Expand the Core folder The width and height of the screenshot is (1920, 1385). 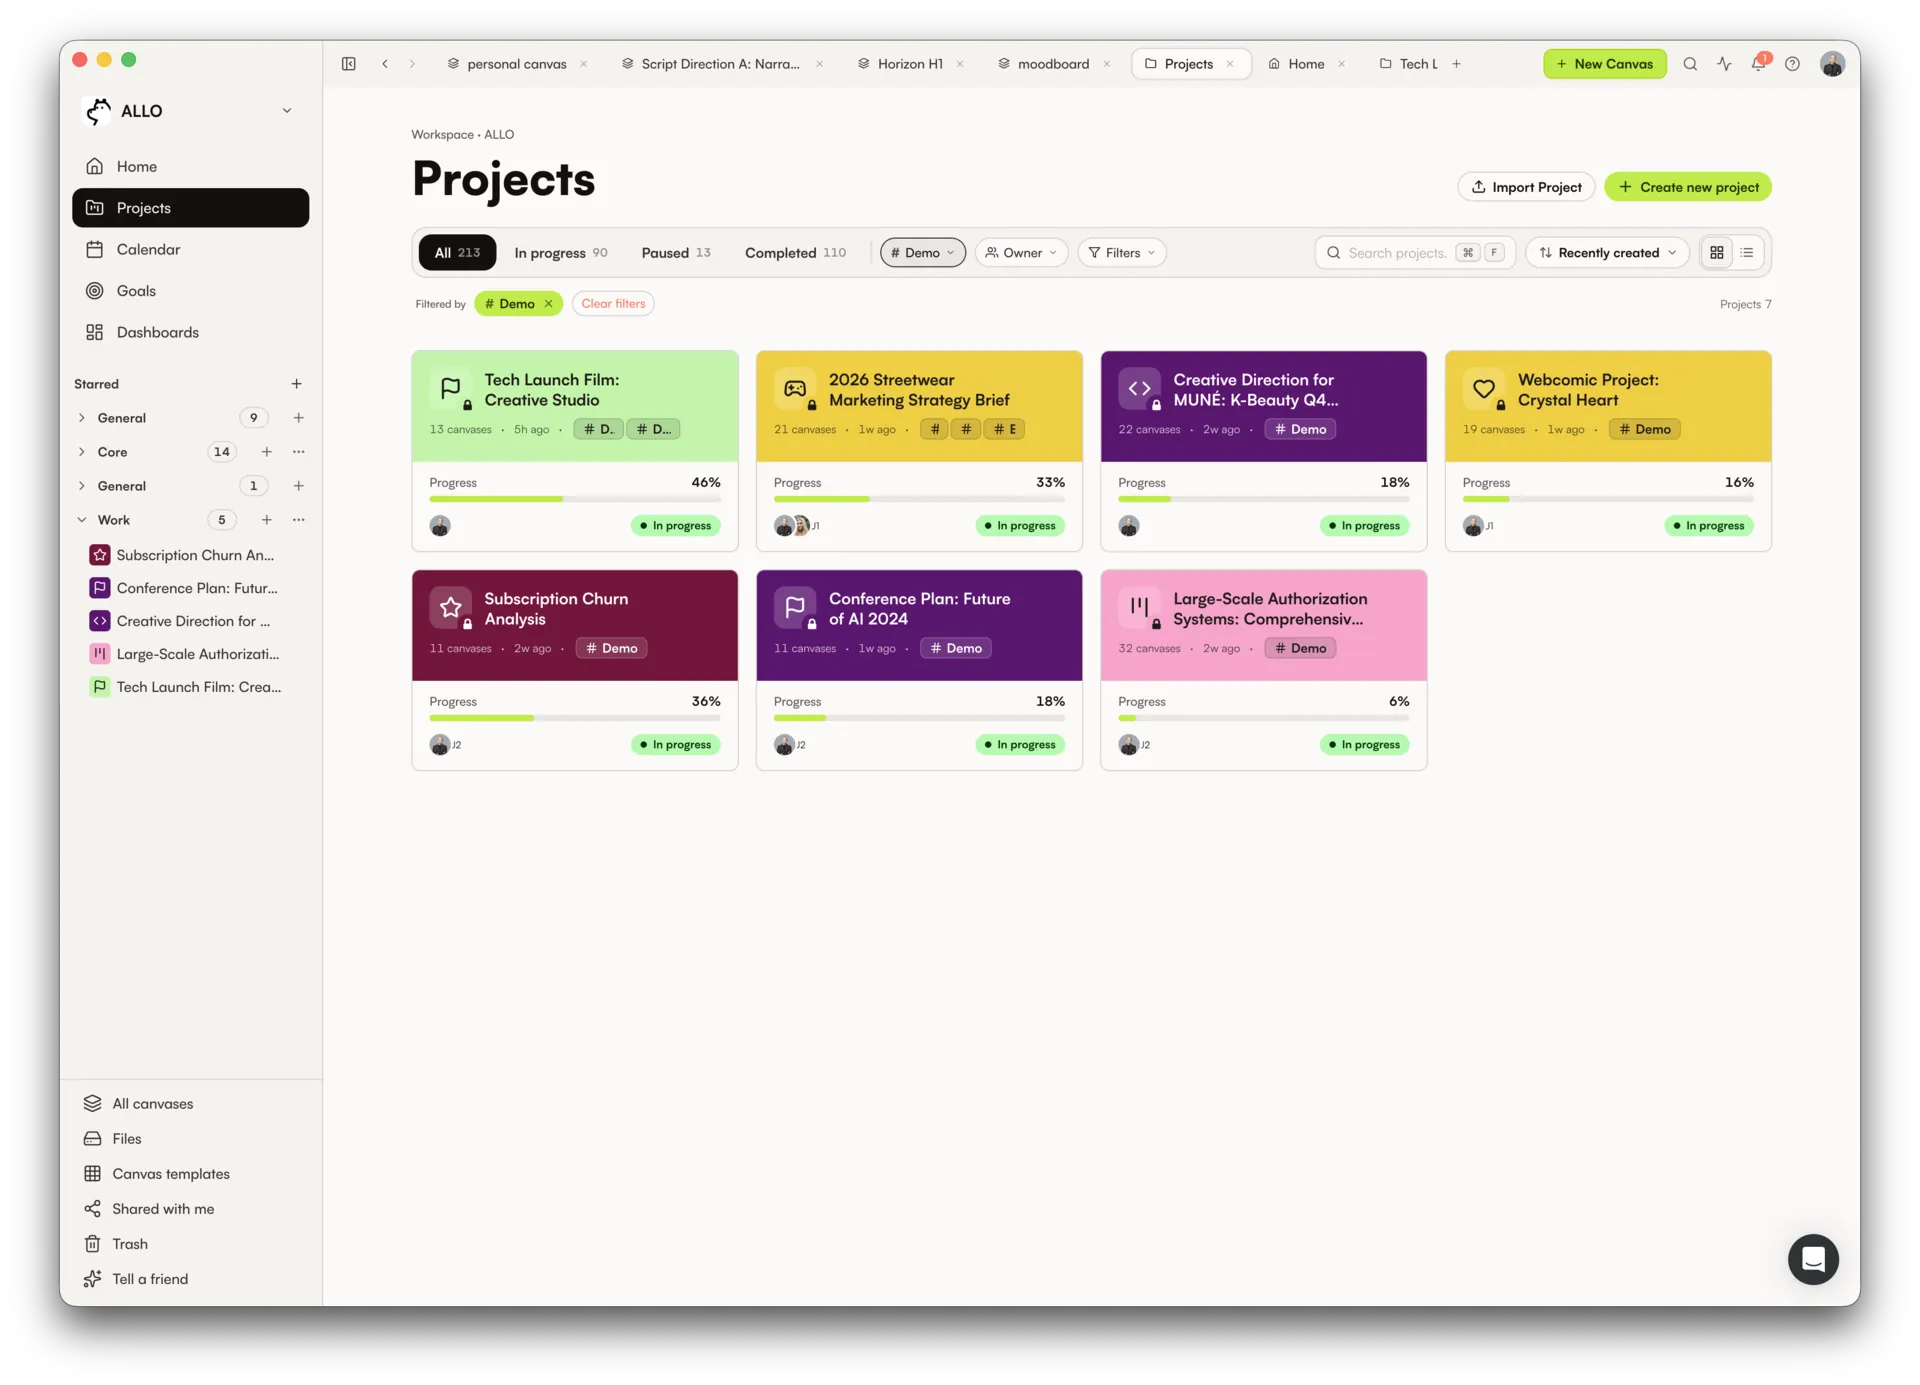click(82, 452)
